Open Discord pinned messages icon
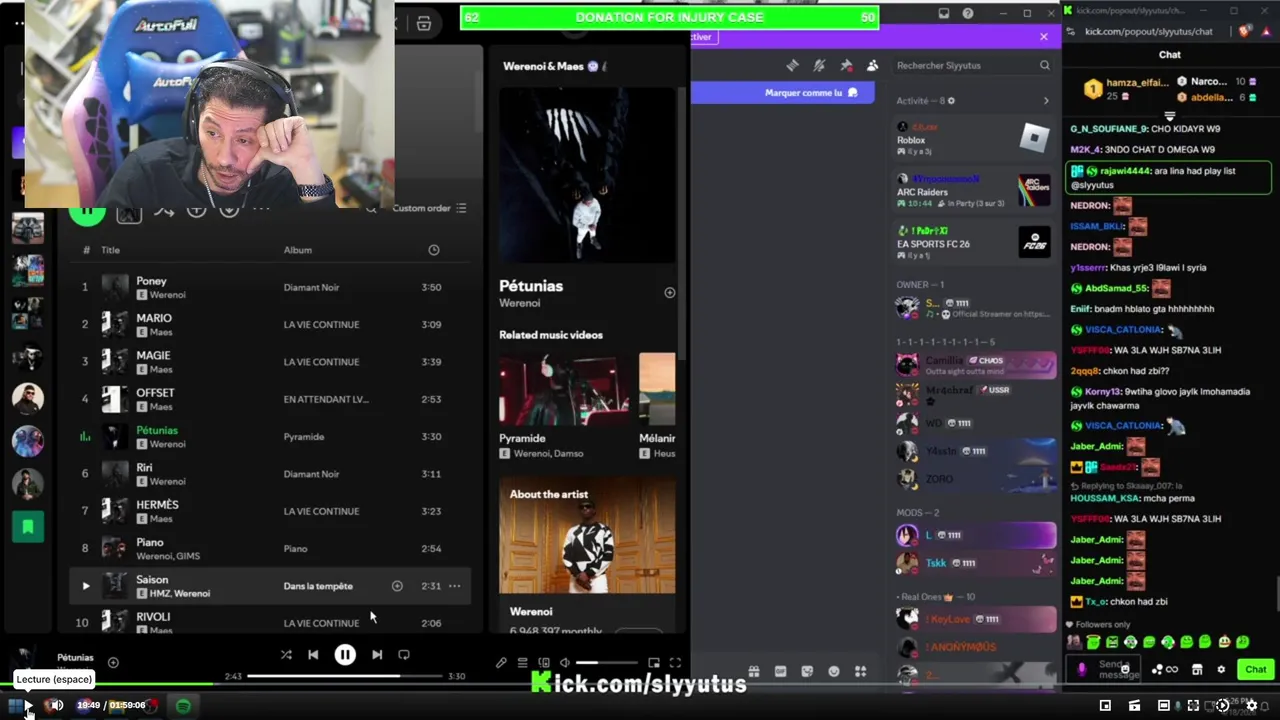1280x720 pixels. 846,65
